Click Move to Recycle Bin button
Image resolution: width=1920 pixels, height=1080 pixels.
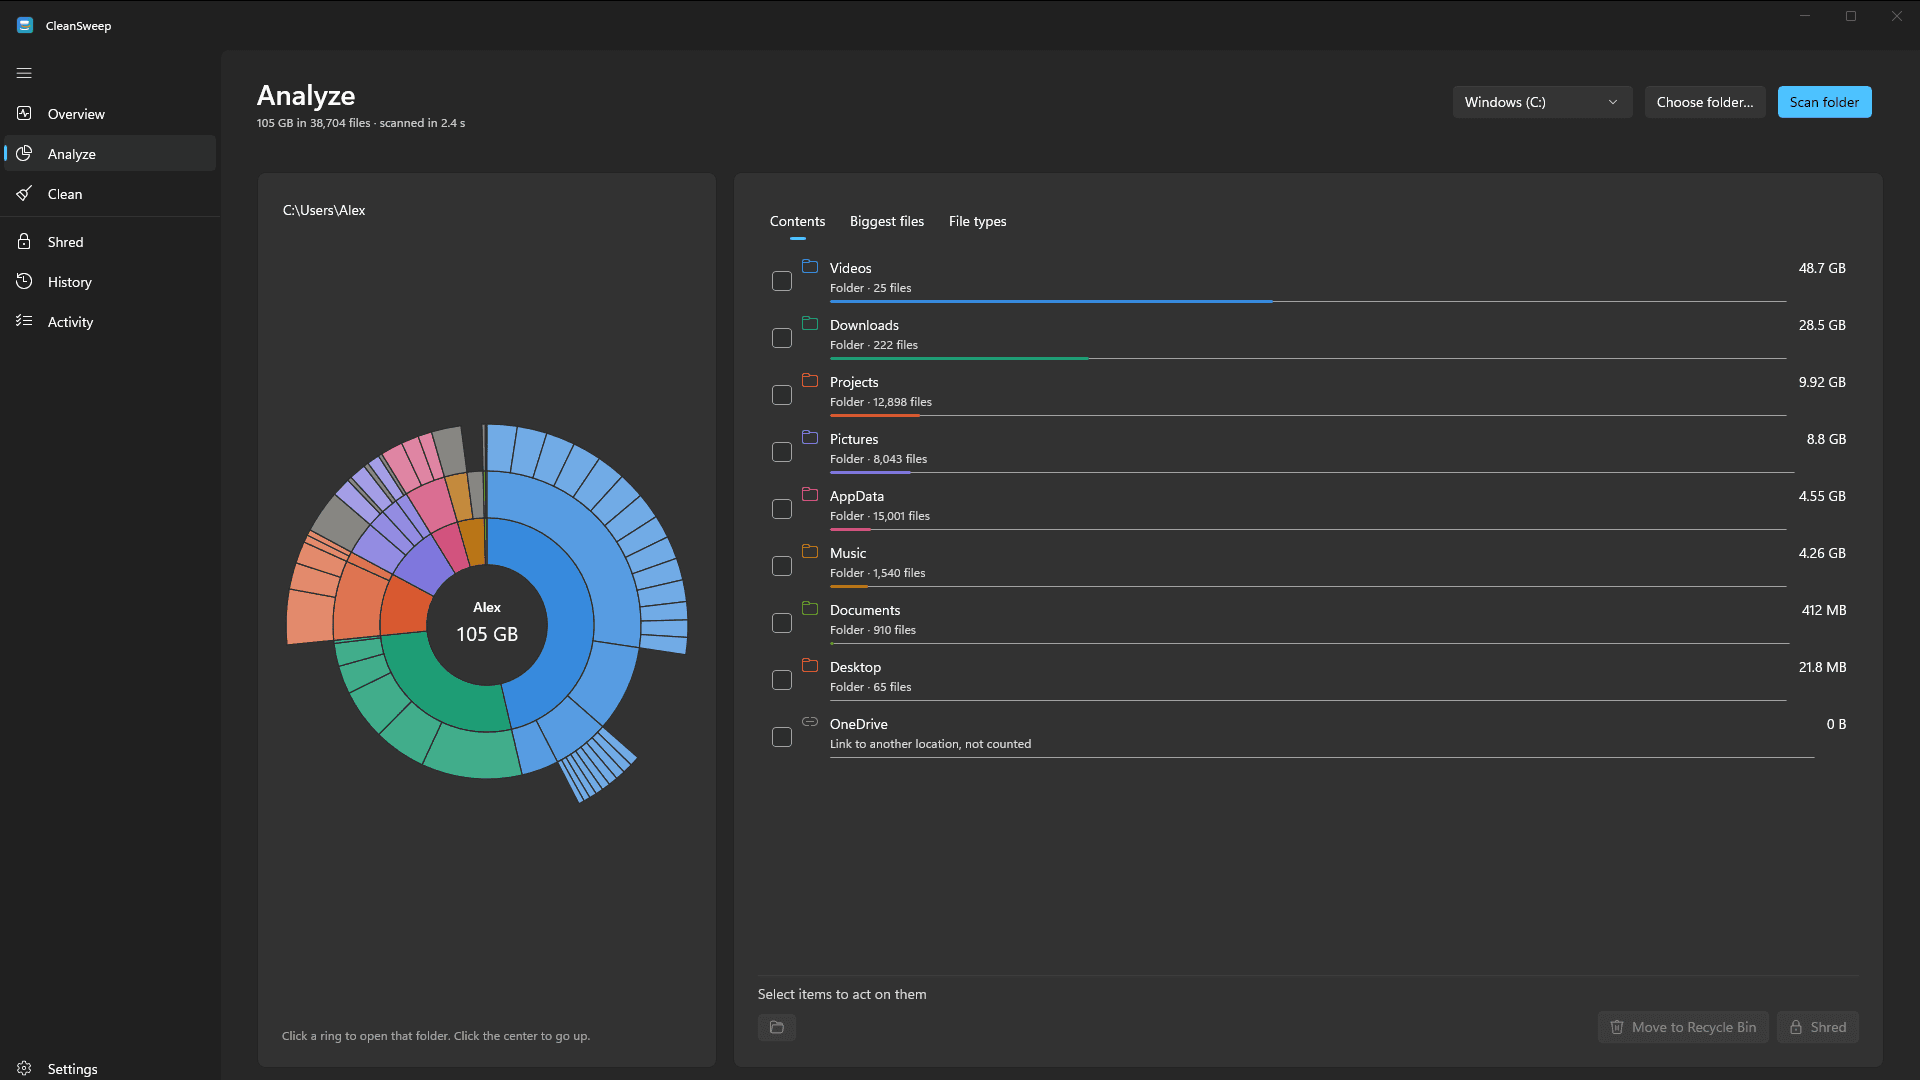point(1683,1027)
